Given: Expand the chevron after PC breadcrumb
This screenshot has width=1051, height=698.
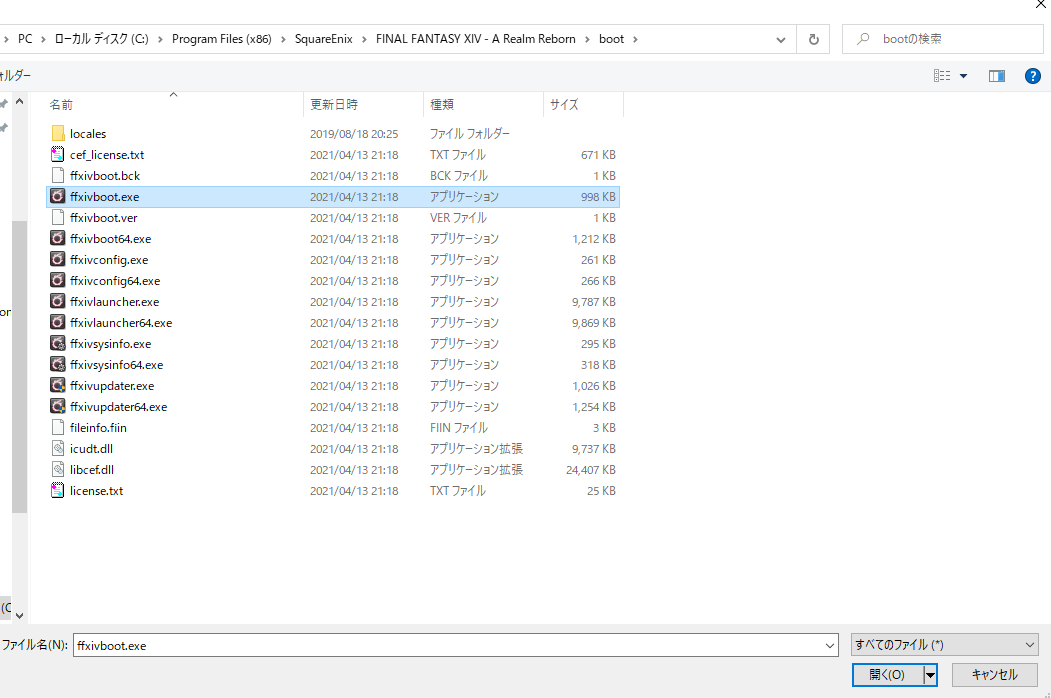Looking at the screenshot, I should coord(43,39).
